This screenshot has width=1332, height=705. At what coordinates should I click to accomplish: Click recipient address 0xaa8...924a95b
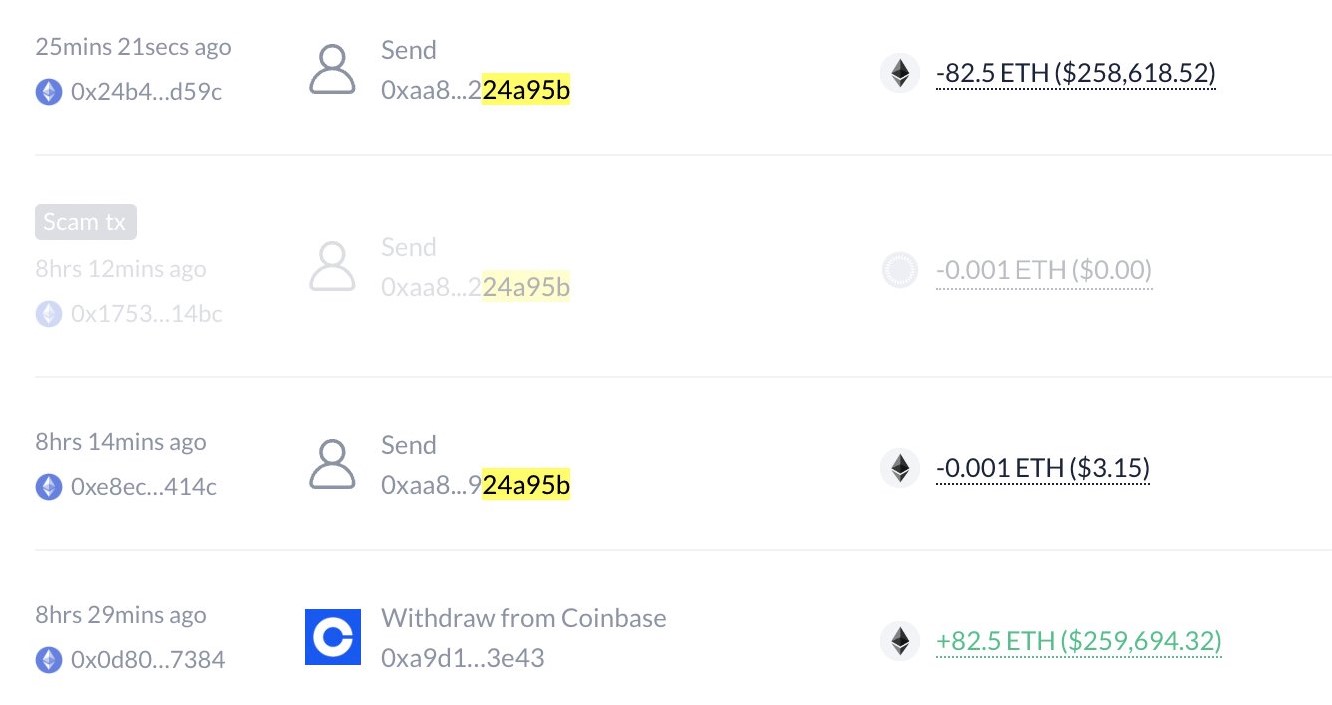point(476,485)
